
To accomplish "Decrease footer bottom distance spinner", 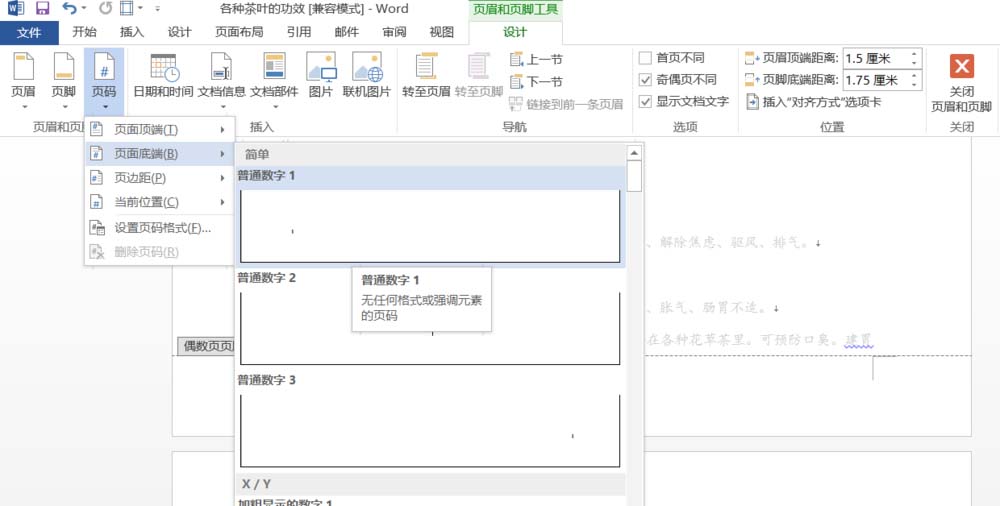I will pyautogui.click(x=915, y=85).
